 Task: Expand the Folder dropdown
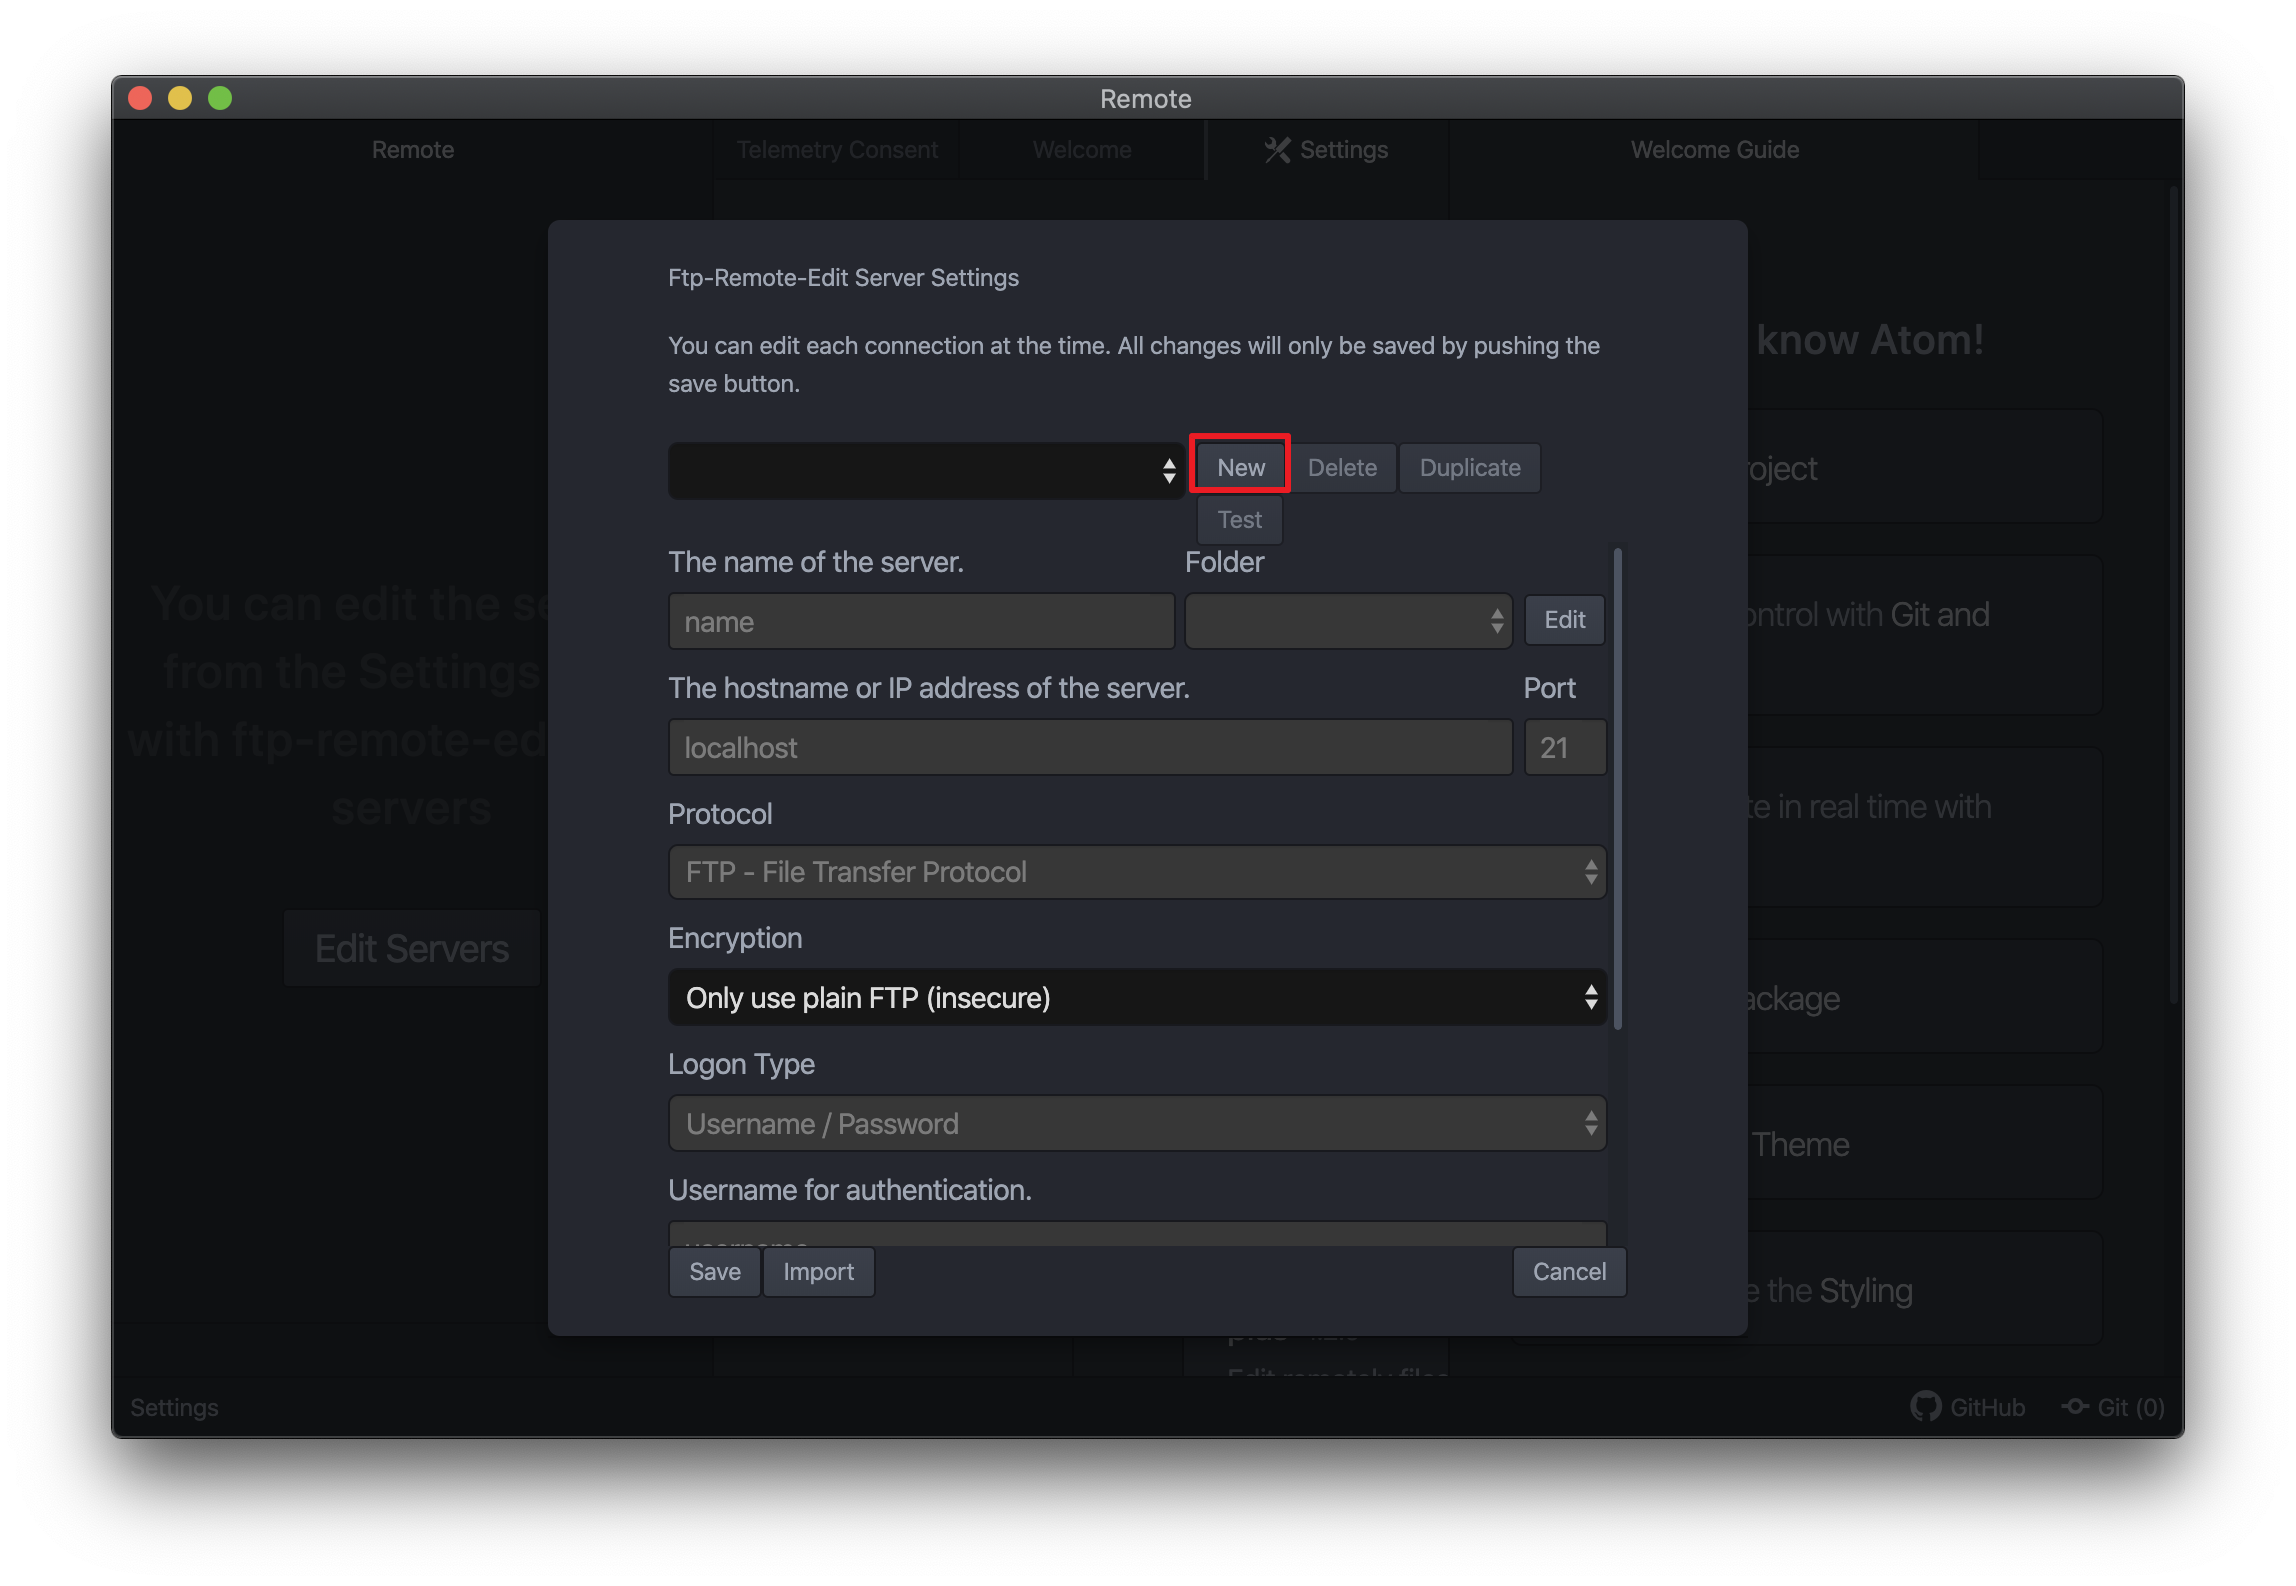[1347, 621]
